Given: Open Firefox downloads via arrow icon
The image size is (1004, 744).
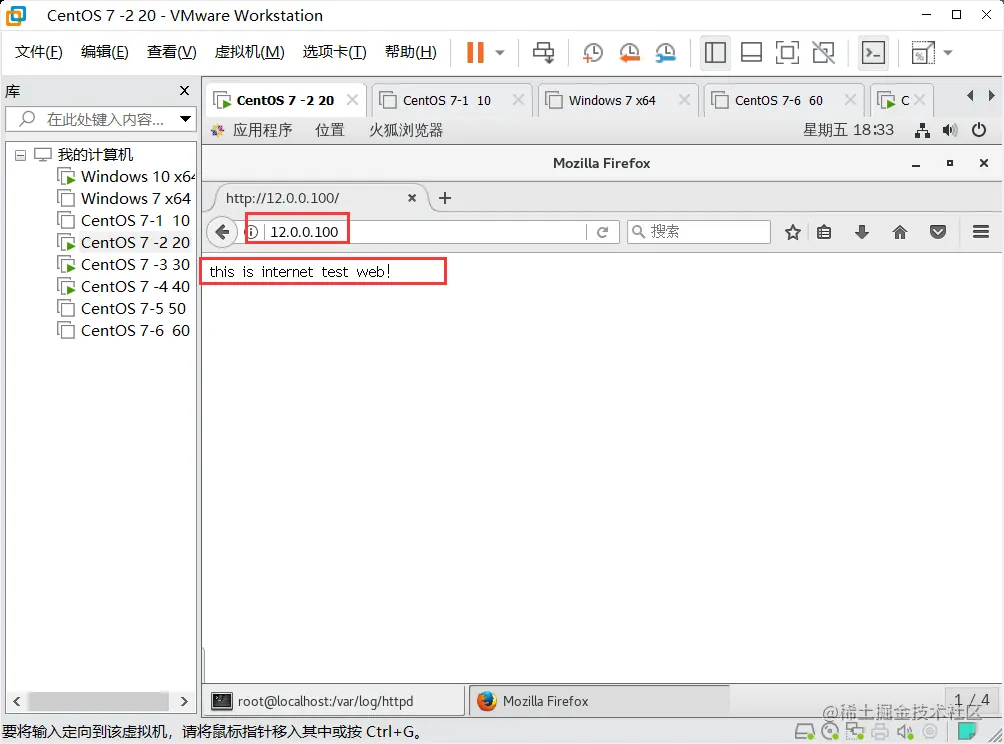Looking at the screenshot, I should [861, 231].
